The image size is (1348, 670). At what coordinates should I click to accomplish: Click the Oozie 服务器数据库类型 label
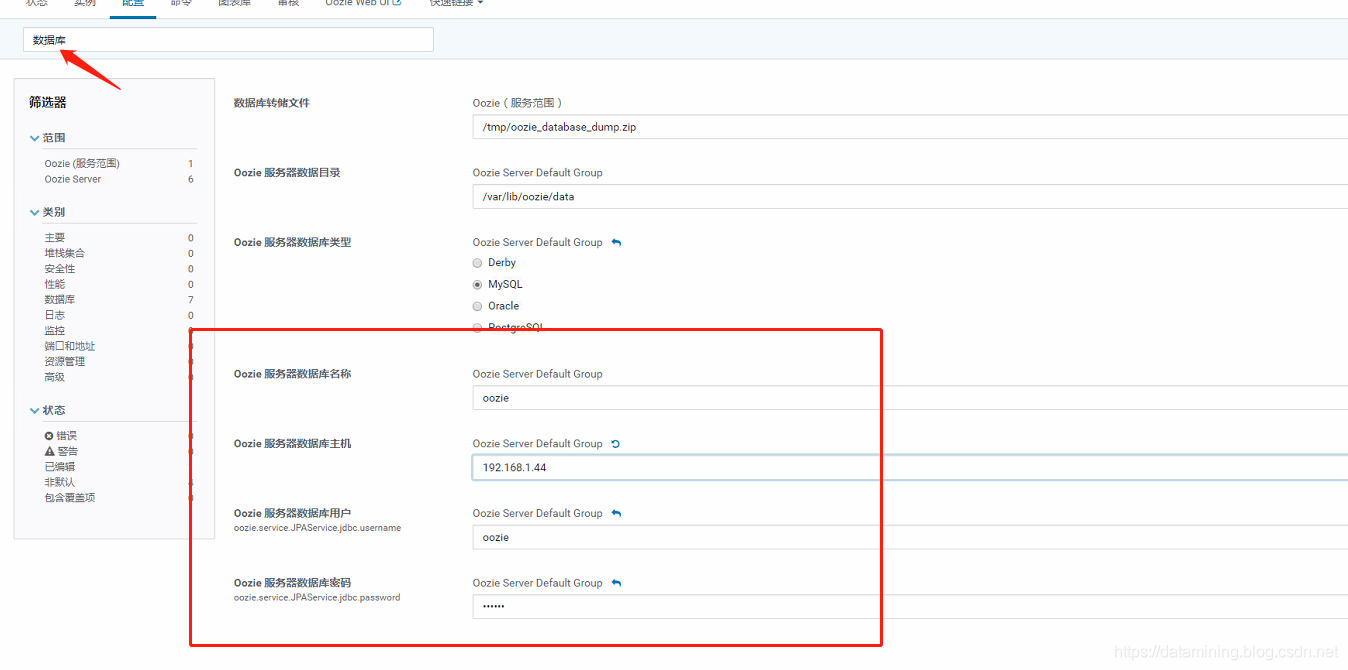coord(293,242)
